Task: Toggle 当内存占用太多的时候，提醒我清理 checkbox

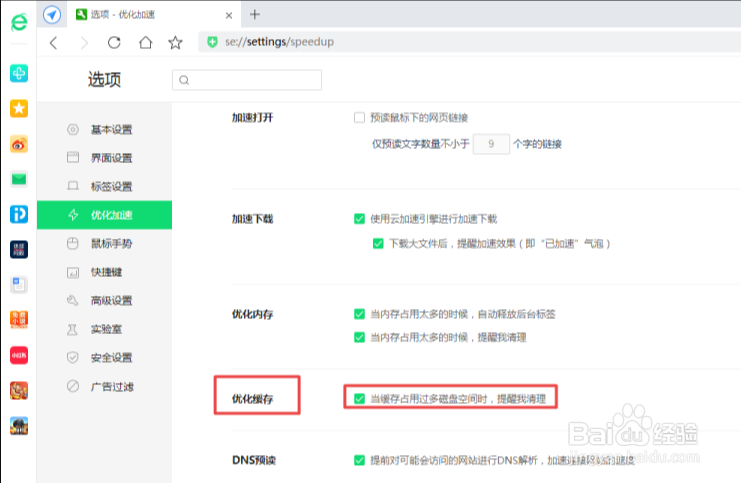Action: (359, 337)
